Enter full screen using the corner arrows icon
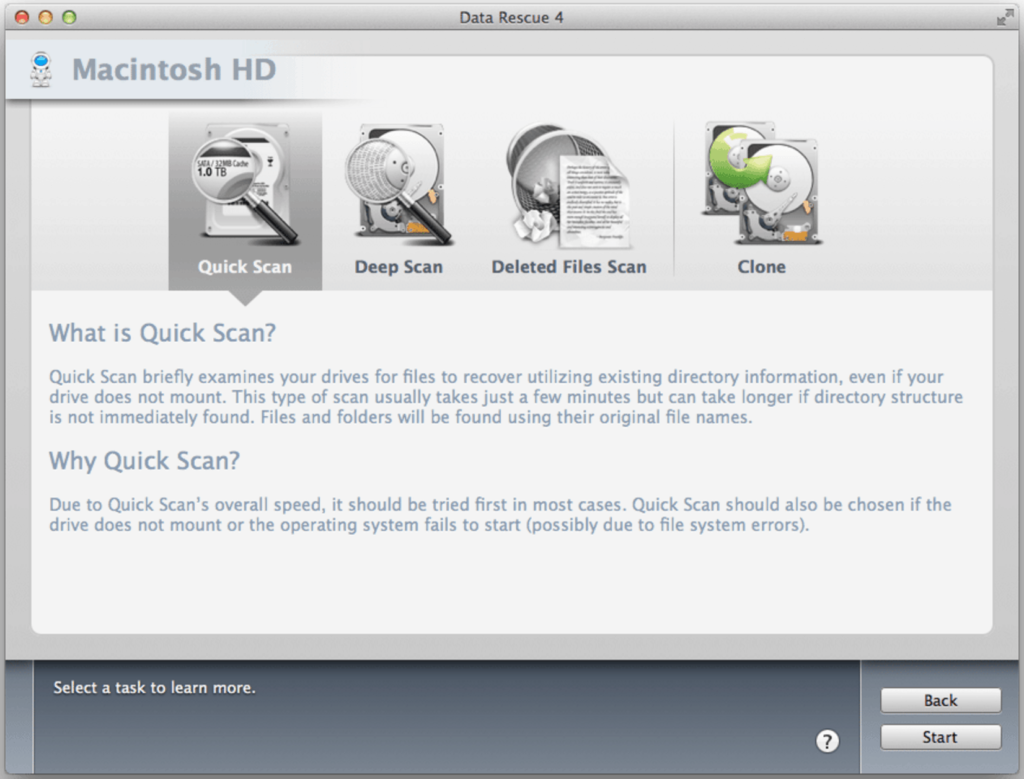Viewport: 1024px width, 779px height. pyautogui.click(x=1004, y=18)
